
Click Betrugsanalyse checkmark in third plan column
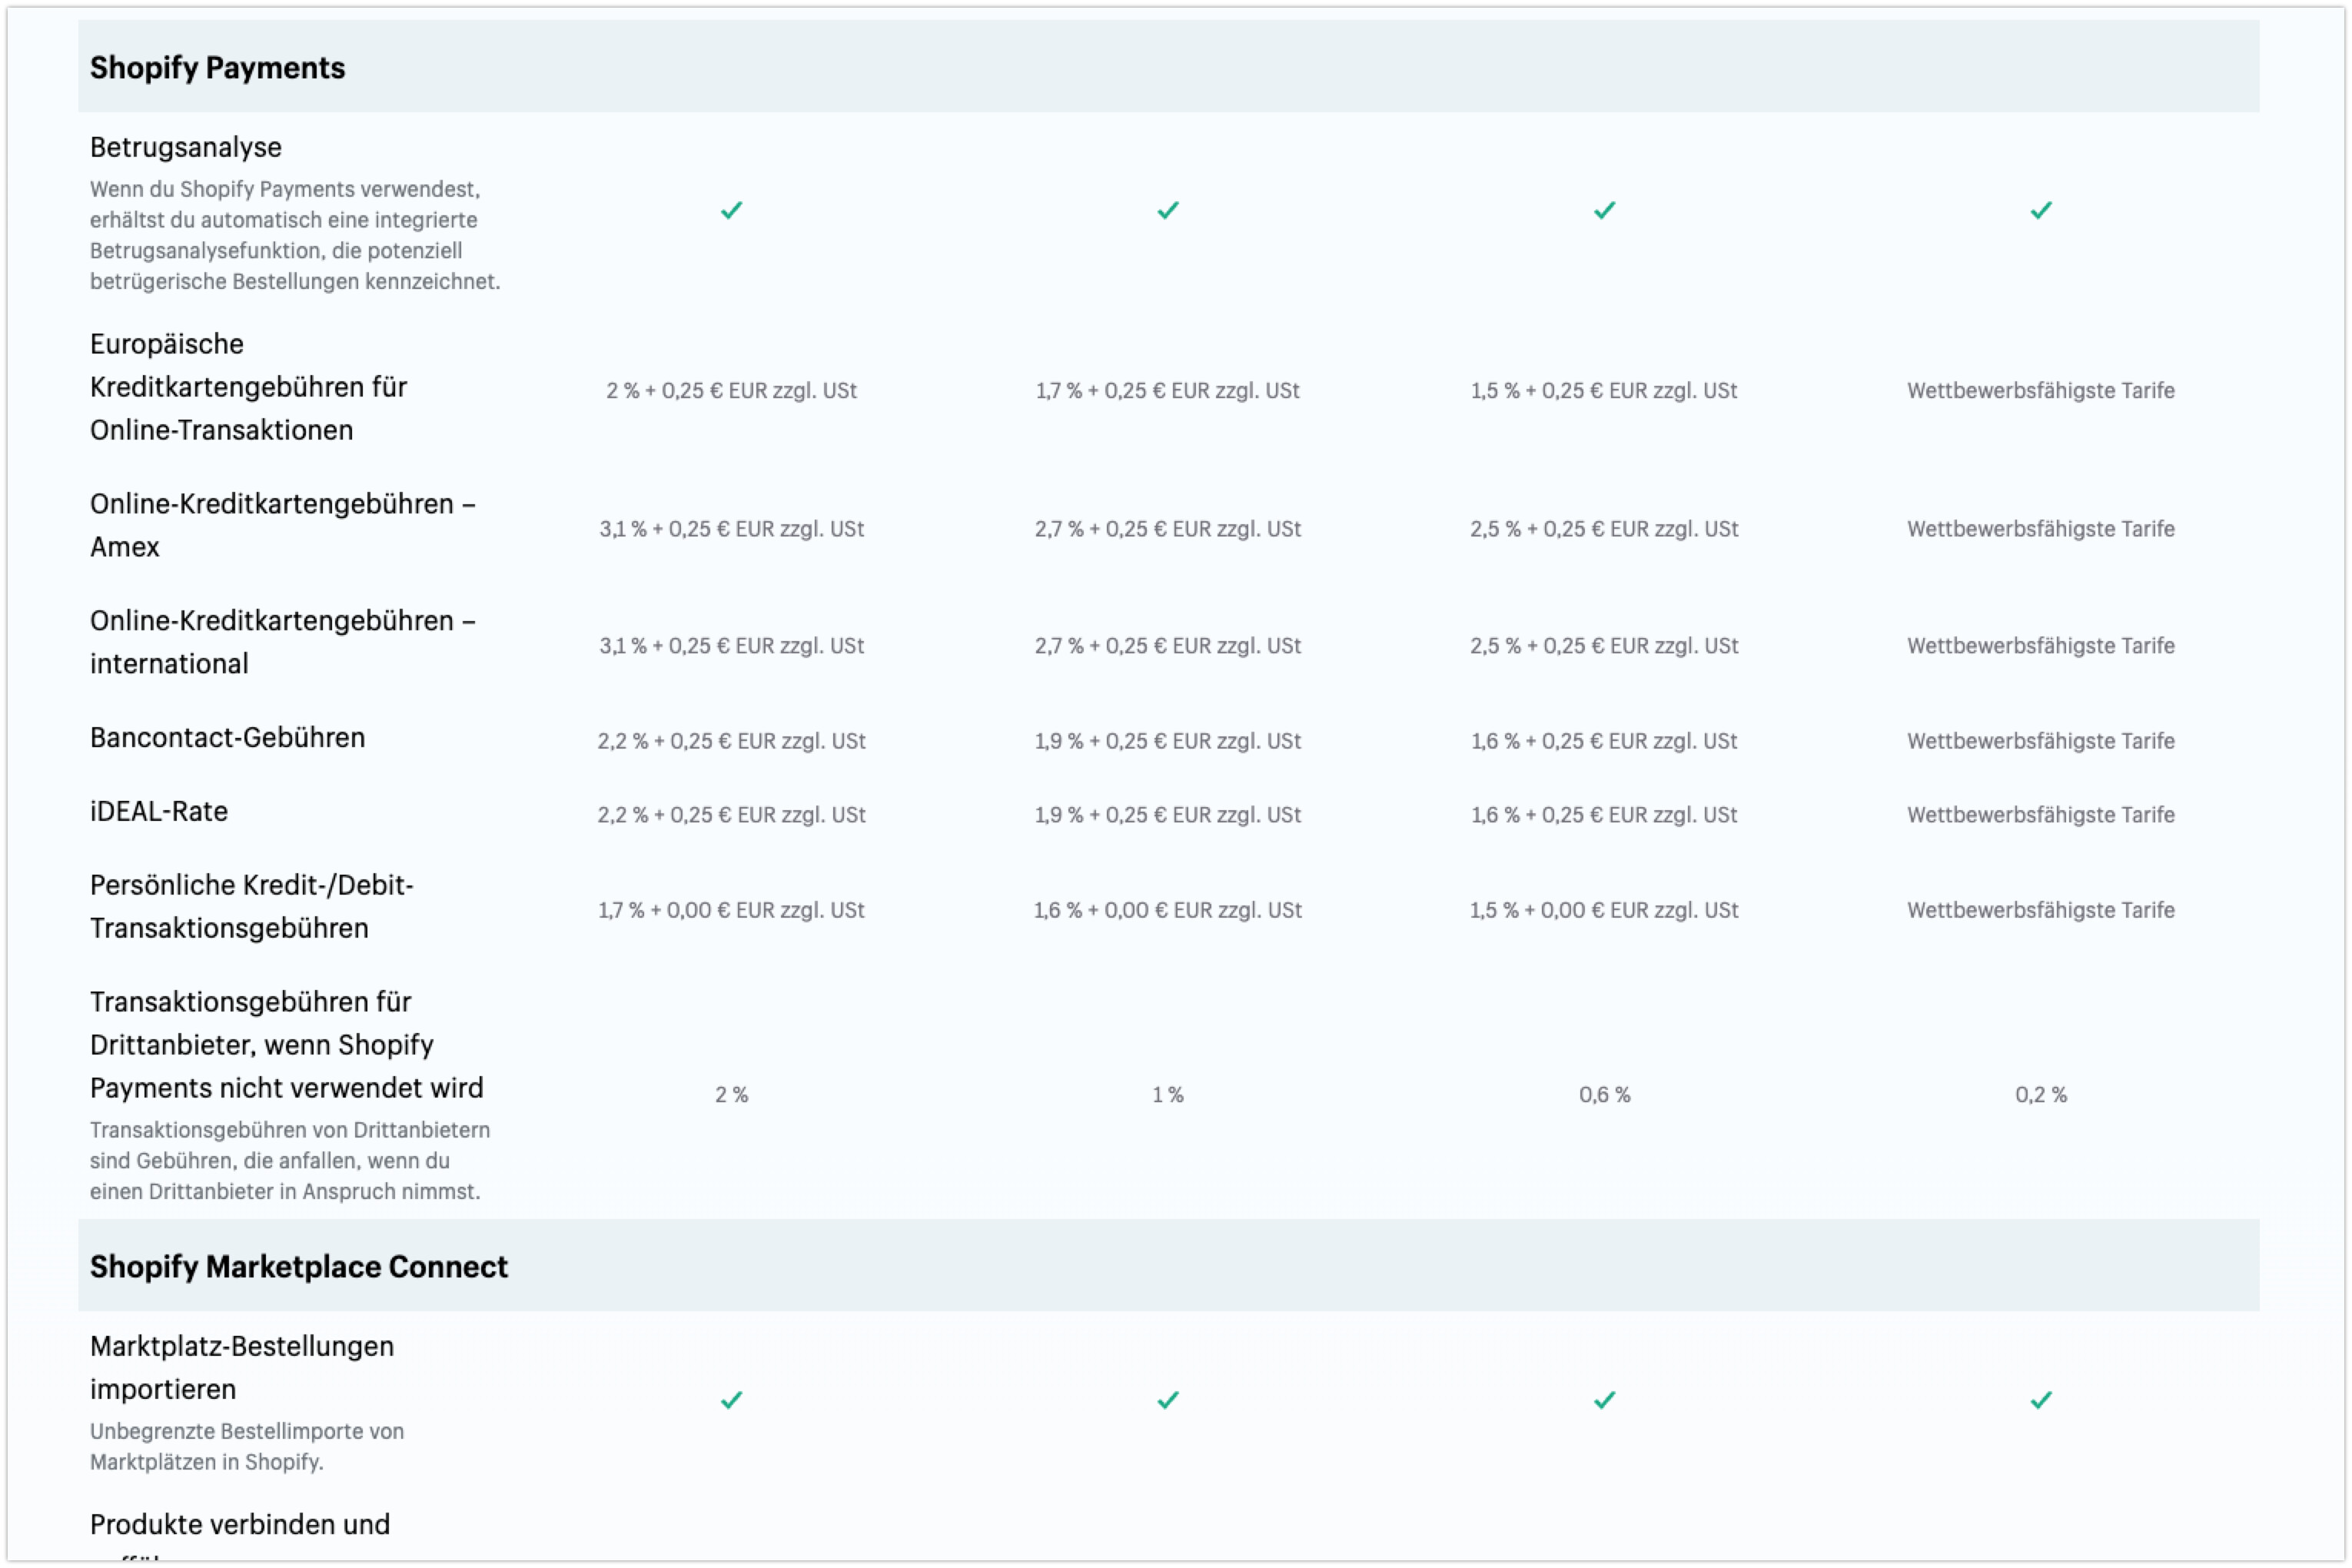click(1604, 210)
